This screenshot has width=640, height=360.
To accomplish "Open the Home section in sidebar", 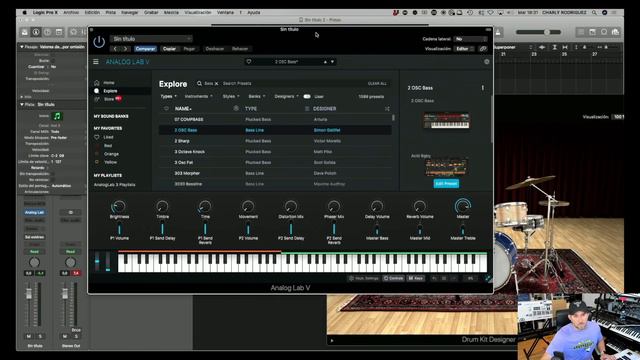I will click(109, 83).
